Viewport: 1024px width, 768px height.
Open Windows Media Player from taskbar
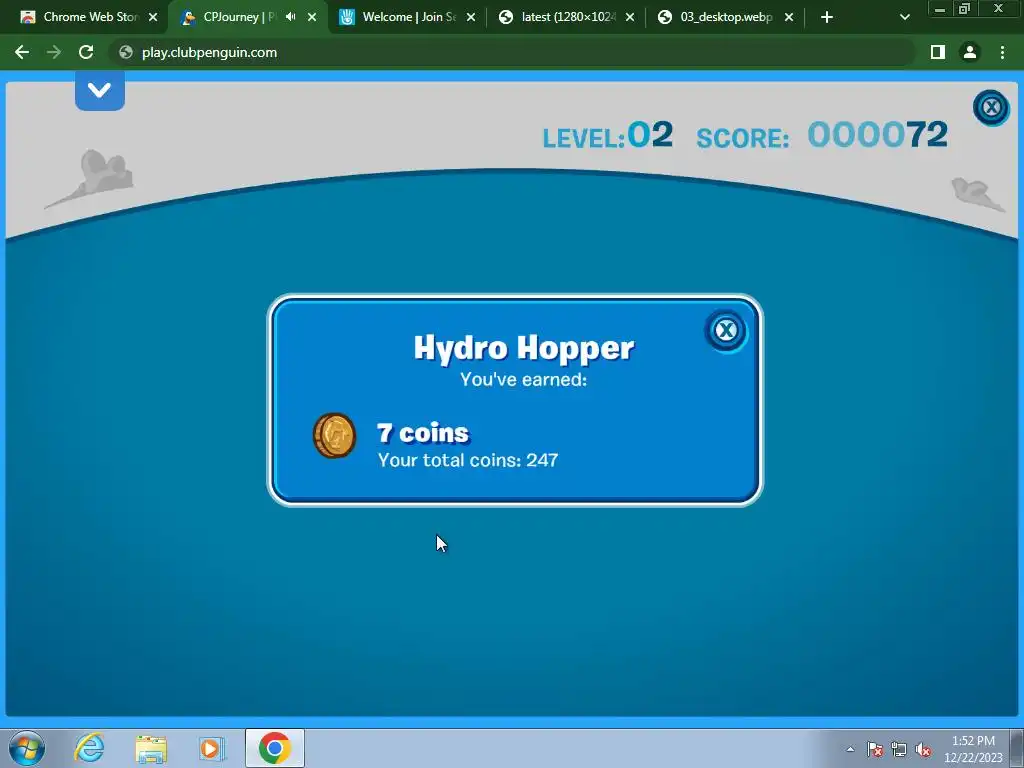click(212, 748)
